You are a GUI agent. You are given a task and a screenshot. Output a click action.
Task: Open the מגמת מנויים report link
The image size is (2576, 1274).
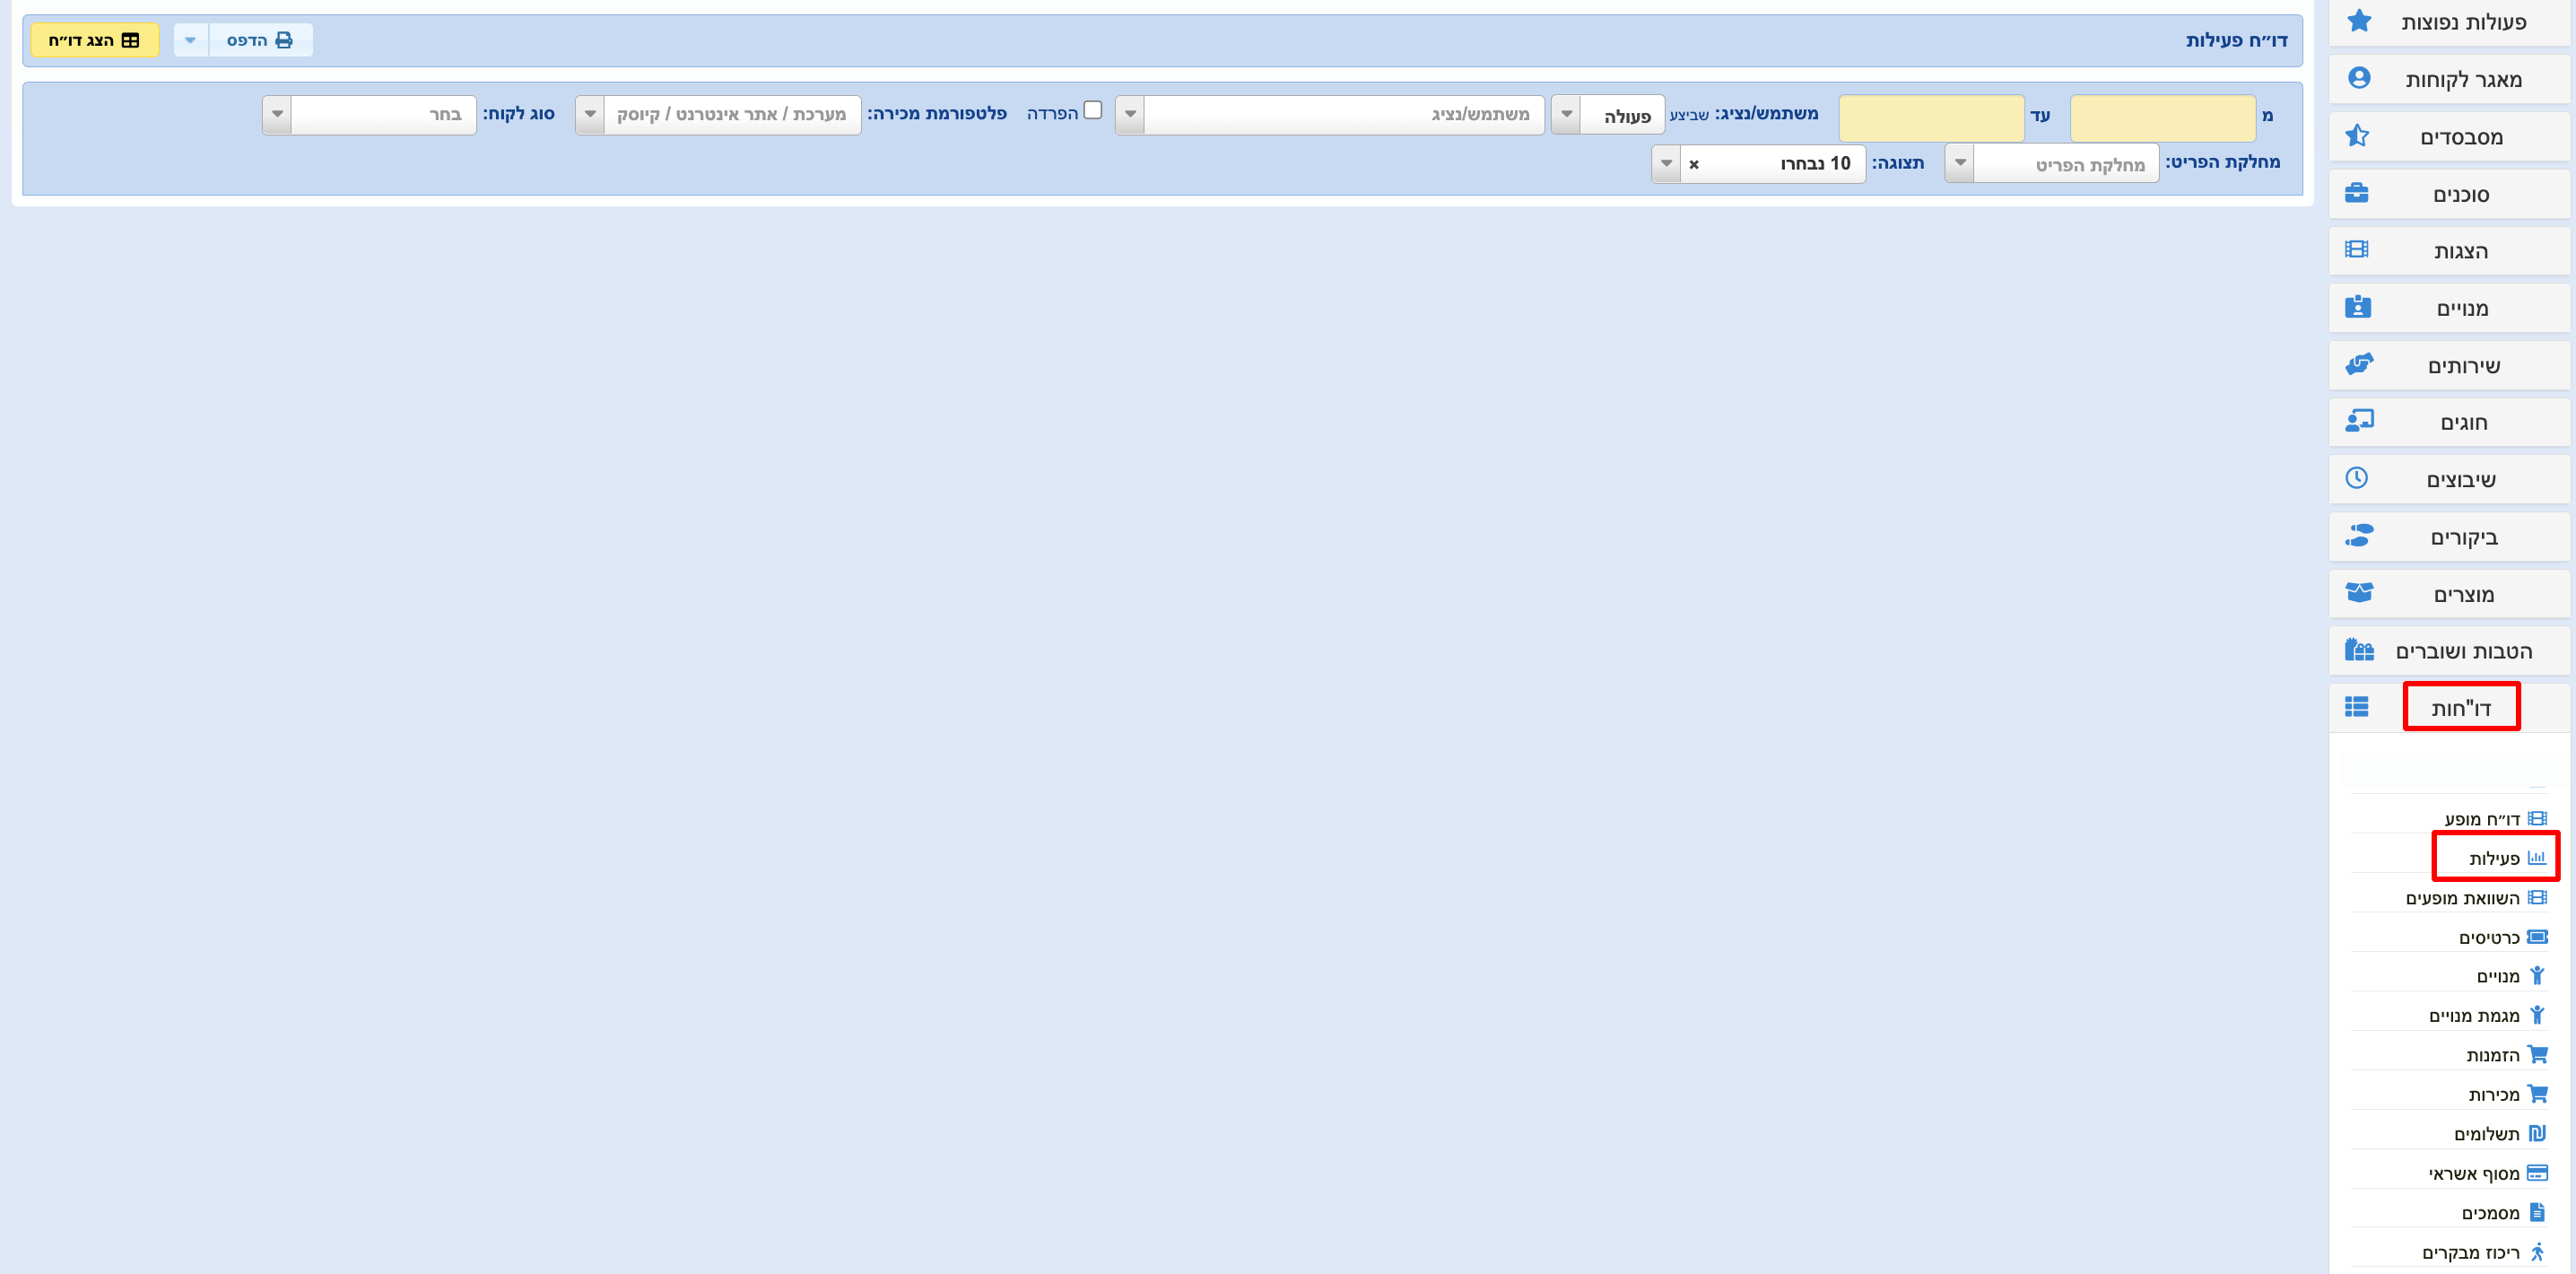[2475, 1015]
